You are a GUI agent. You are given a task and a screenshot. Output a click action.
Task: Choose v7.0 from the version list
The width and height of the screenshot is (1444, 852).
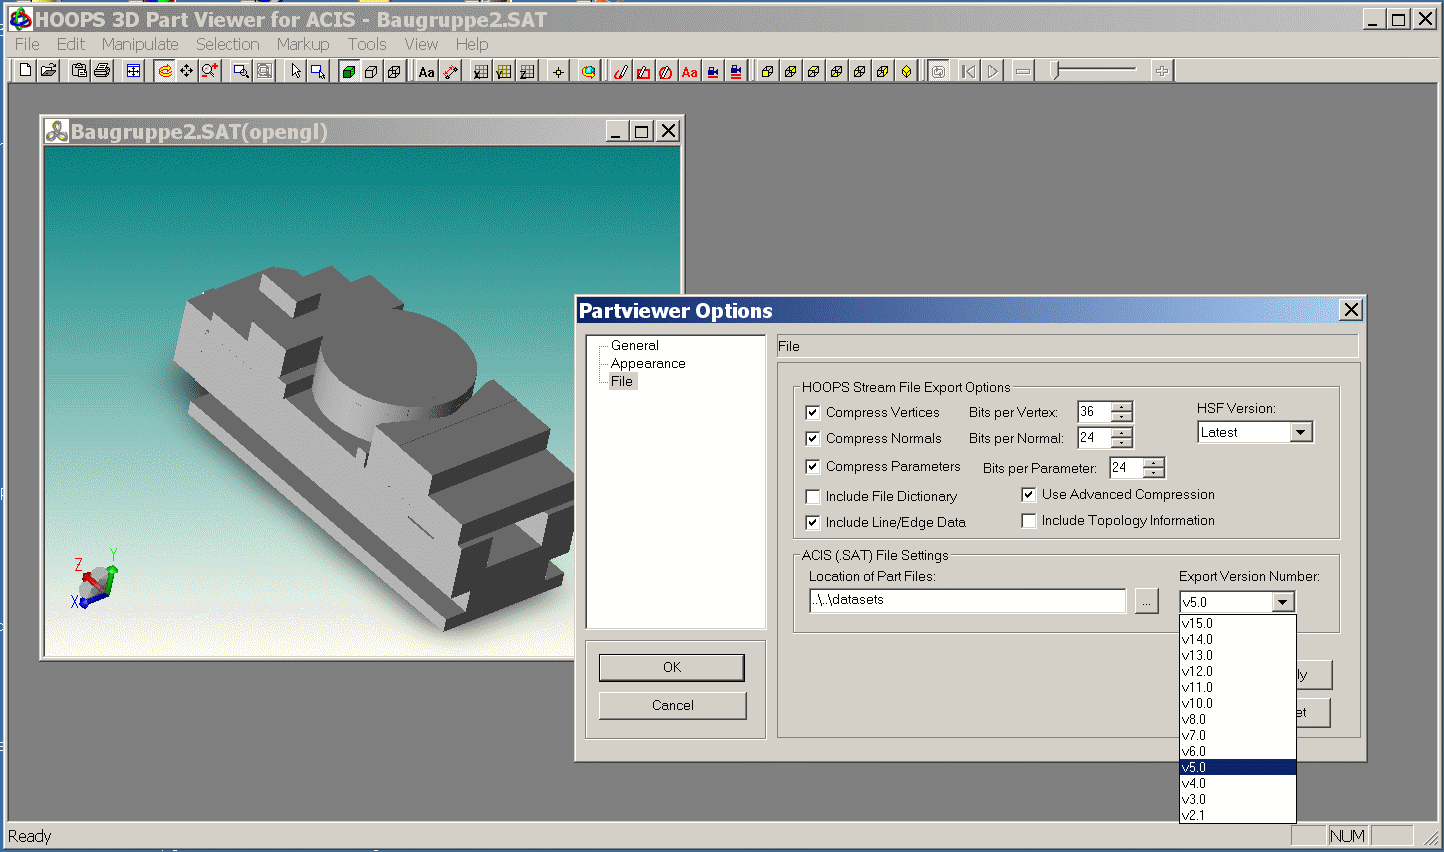coord(1237,735)
